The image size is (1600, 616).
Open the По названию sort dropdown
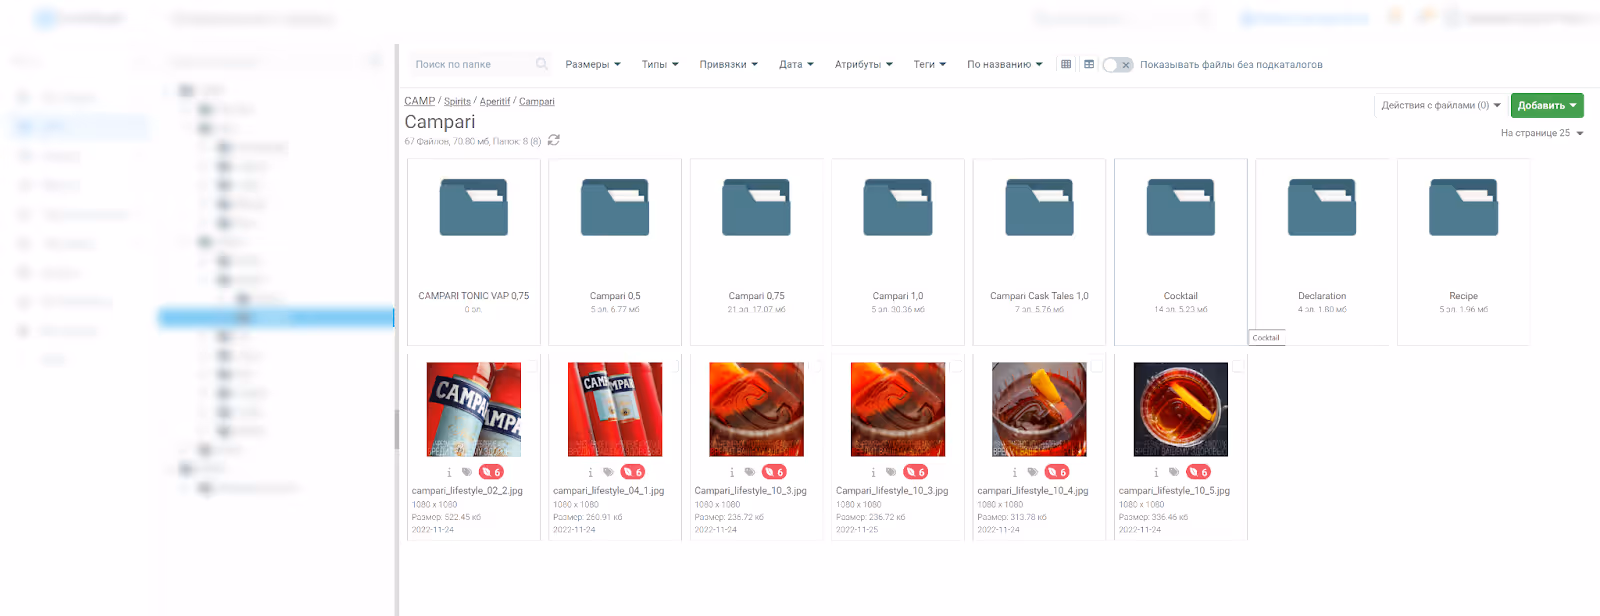(1004, 64)
